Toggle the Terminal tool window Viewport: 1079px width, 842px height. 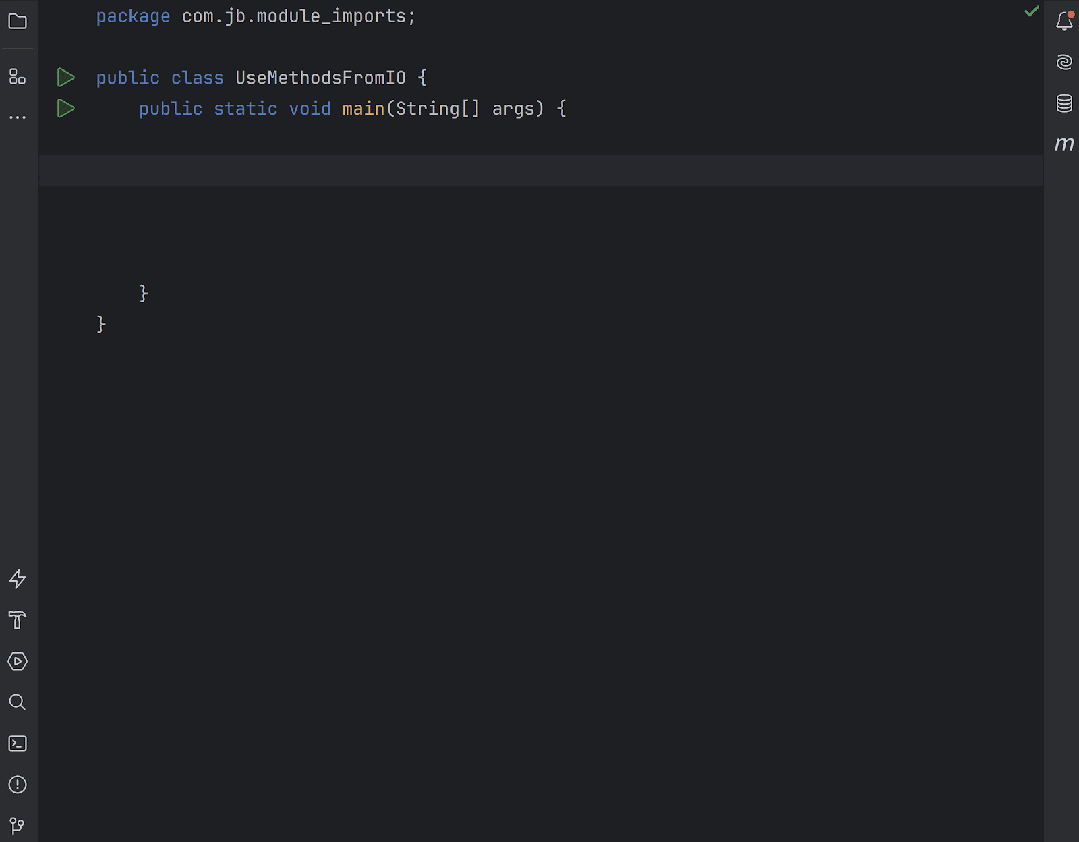[x=17, y=743]
